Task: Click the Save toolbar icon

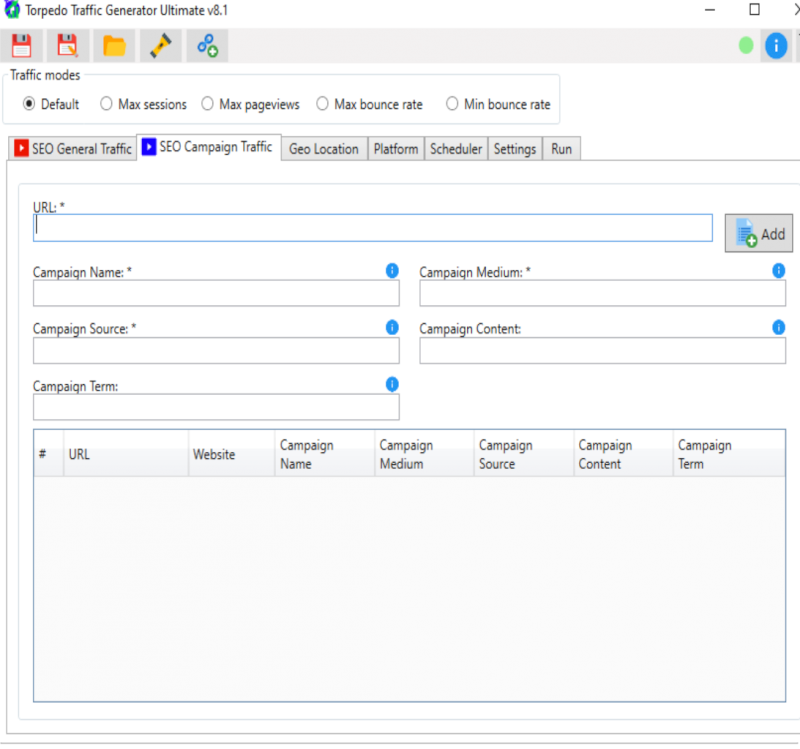Action: click(x=21, y=45)
